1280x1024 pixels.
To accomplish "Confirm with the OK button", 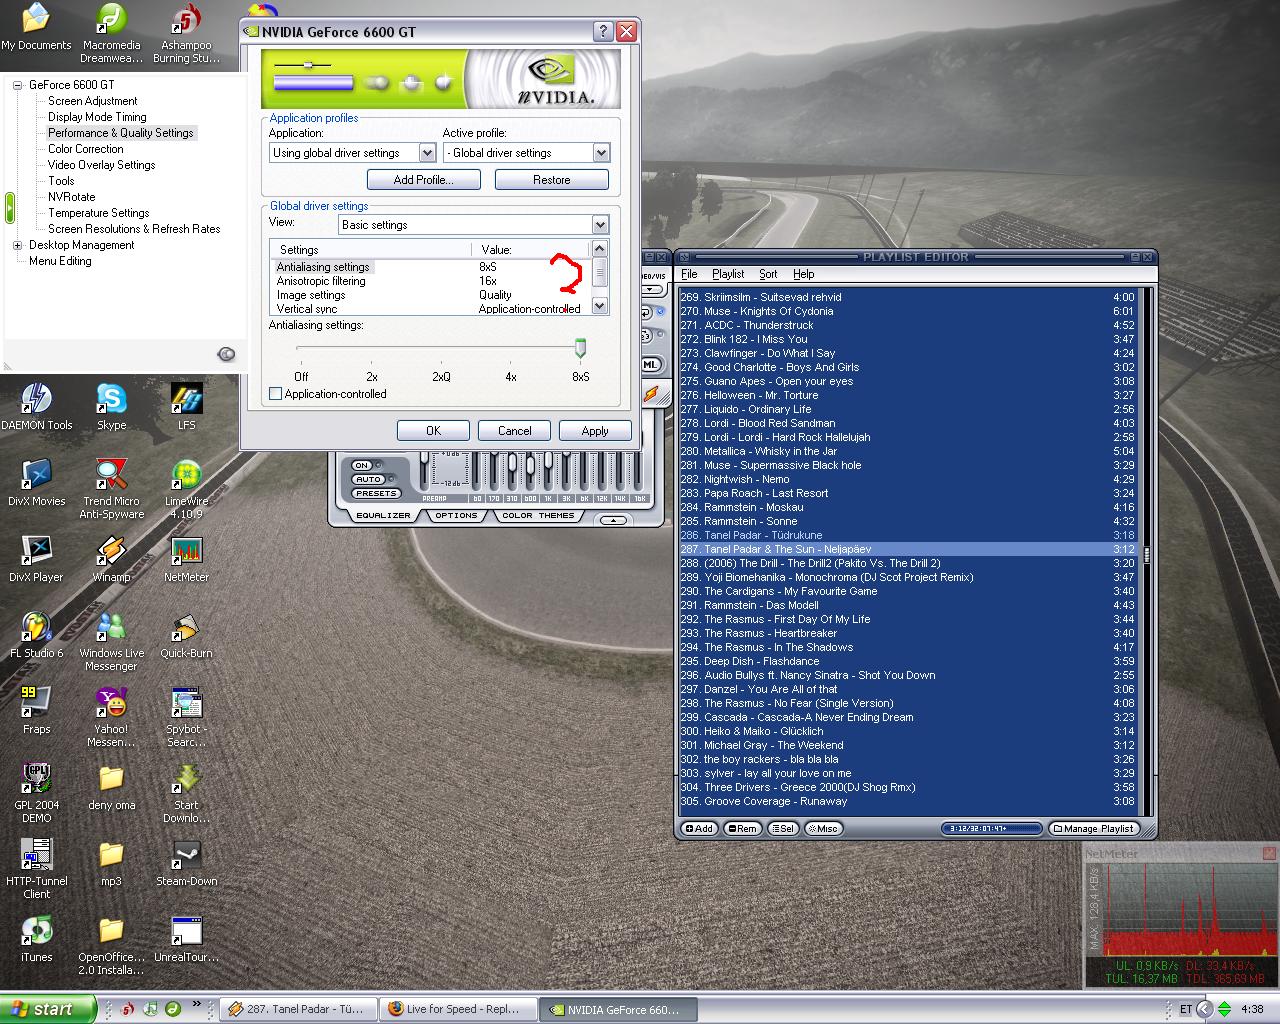I will [433, 430].
